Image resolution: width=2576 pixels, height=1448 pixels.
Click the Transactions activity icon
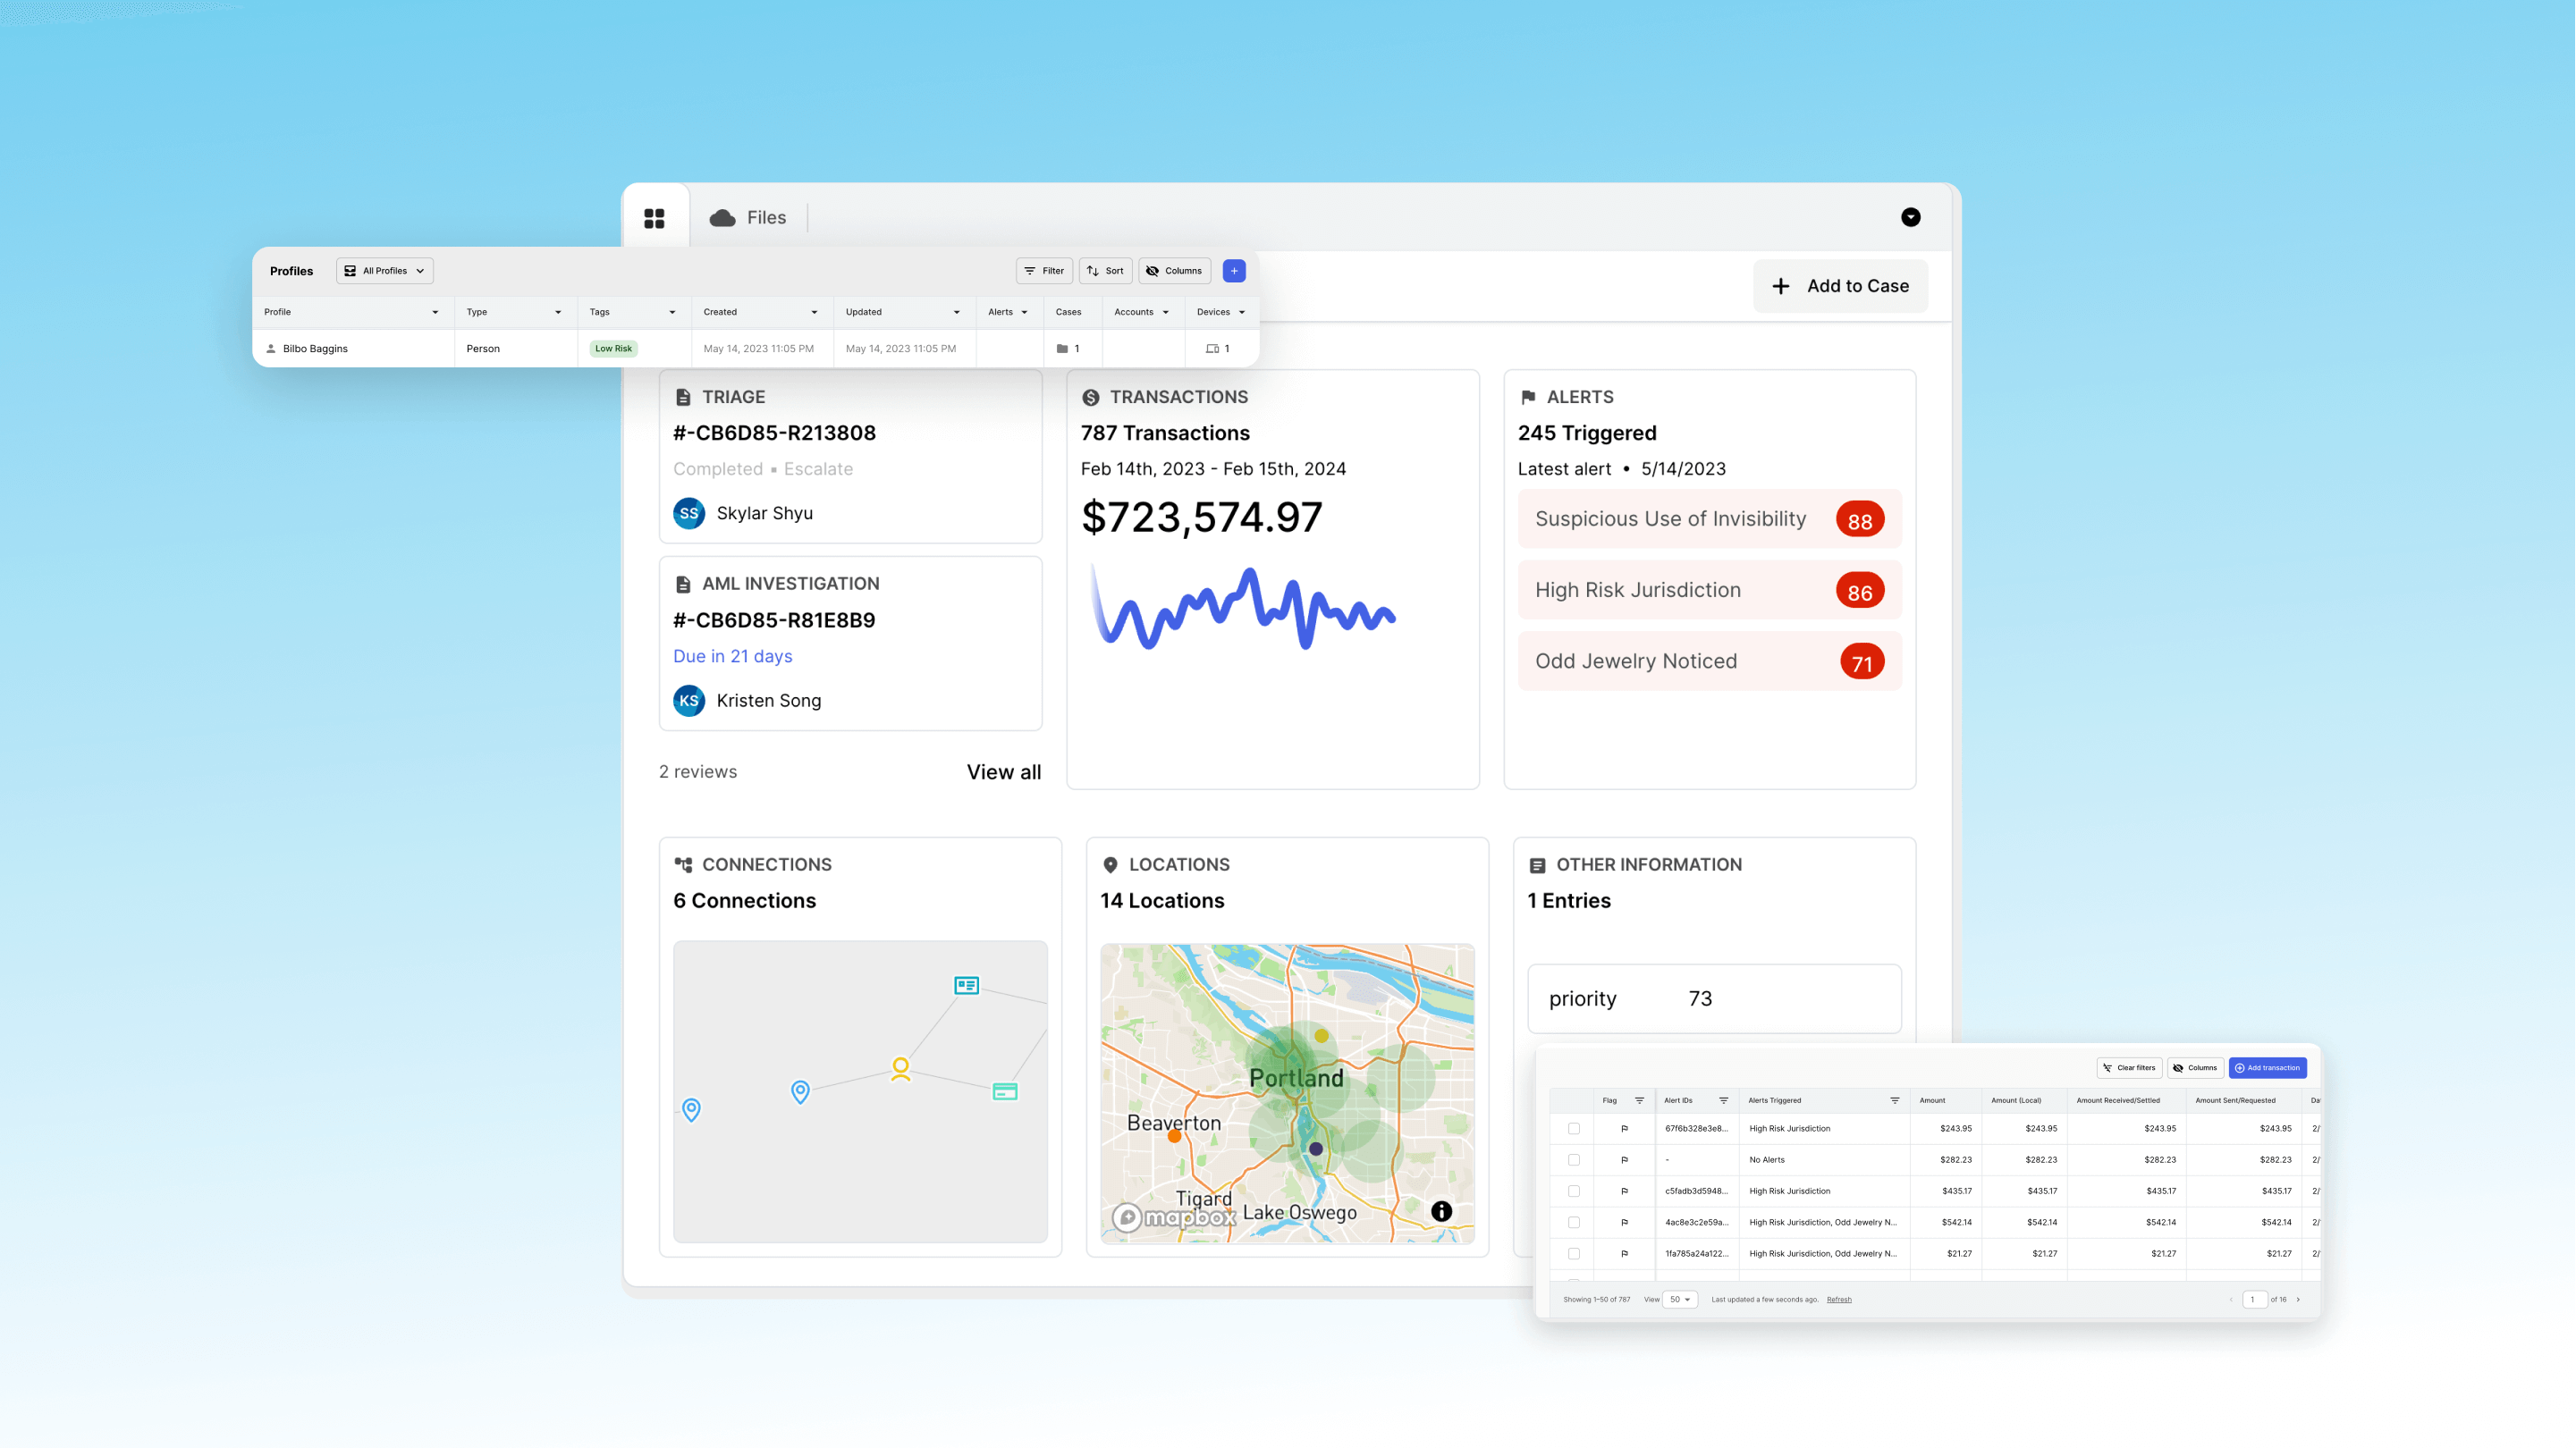1090,396
